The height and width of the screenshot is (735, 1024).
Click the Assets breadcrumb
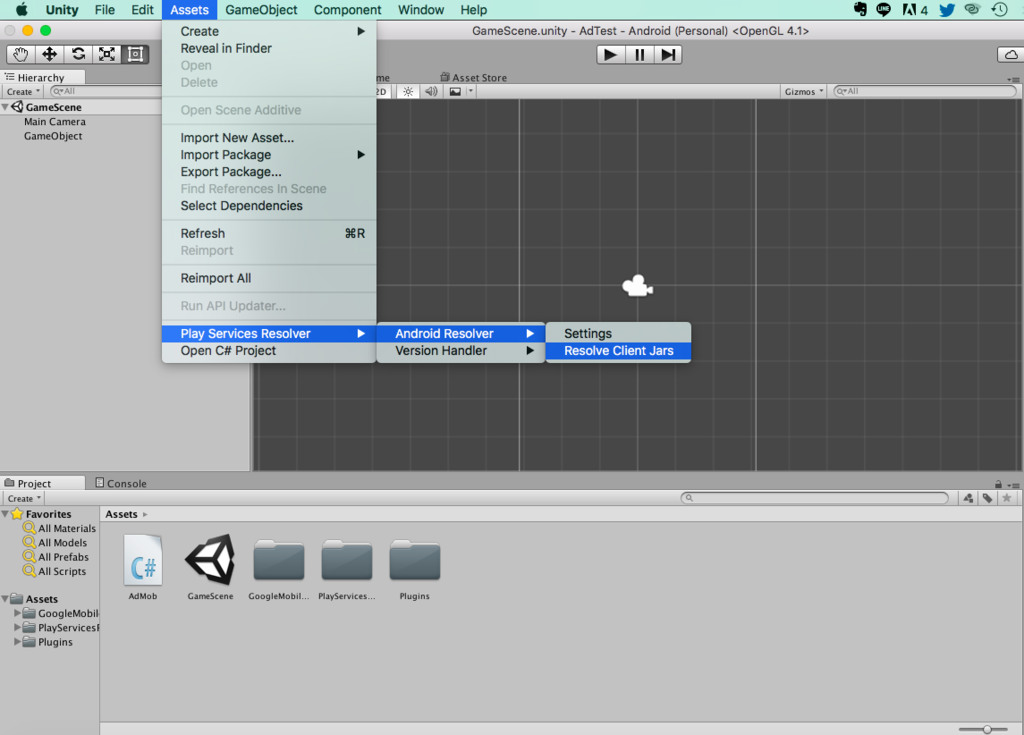pos(121,514)
